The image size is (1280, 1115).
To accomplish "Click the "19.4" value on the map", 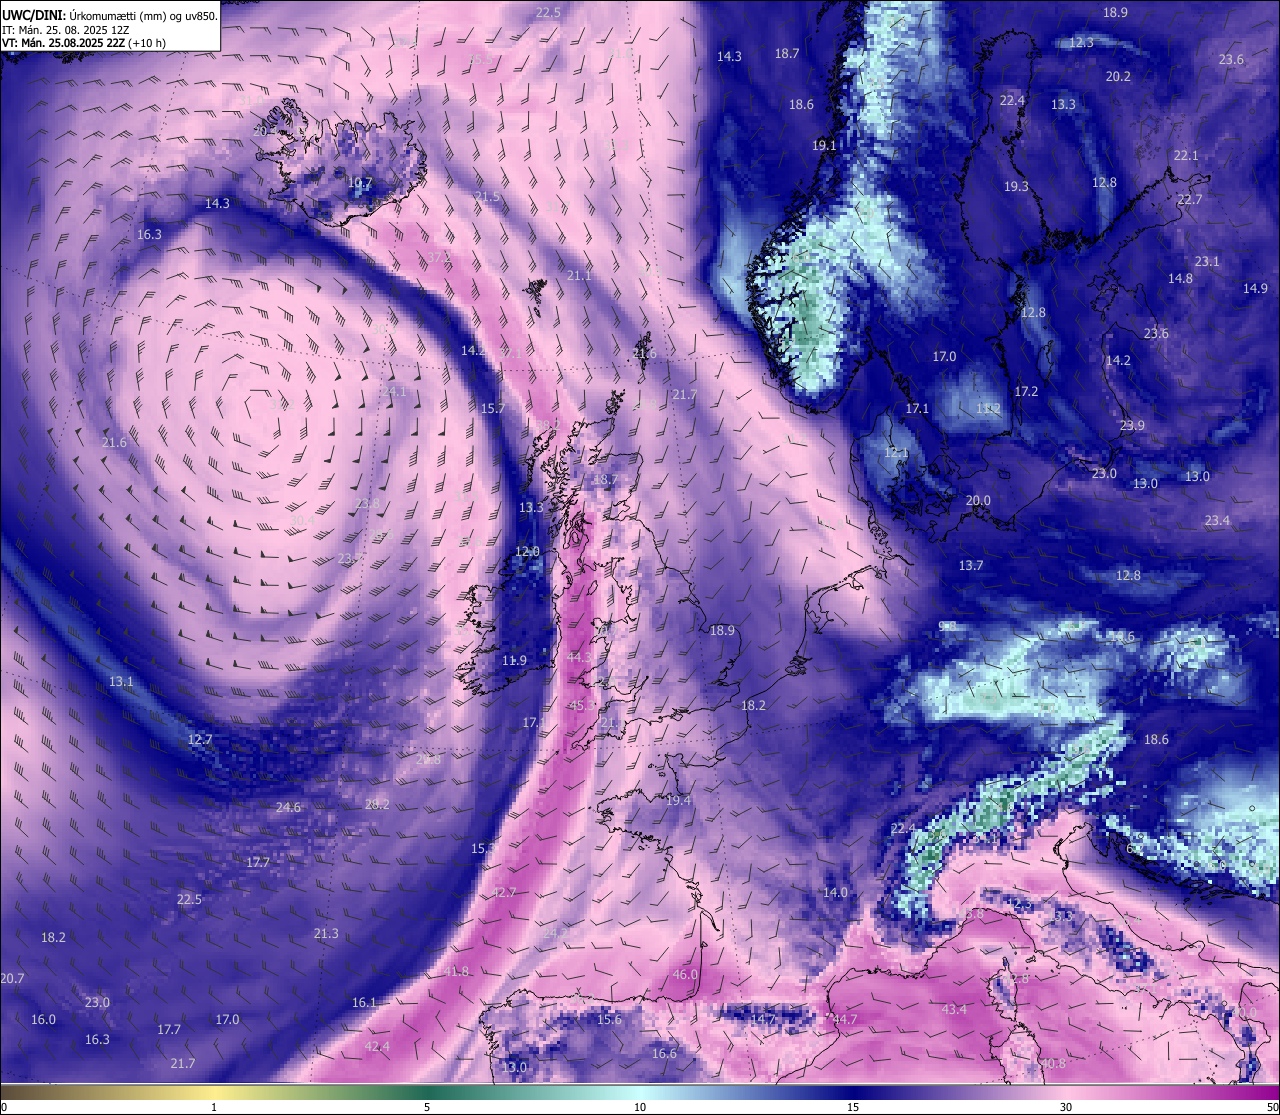I will (678, 800).
